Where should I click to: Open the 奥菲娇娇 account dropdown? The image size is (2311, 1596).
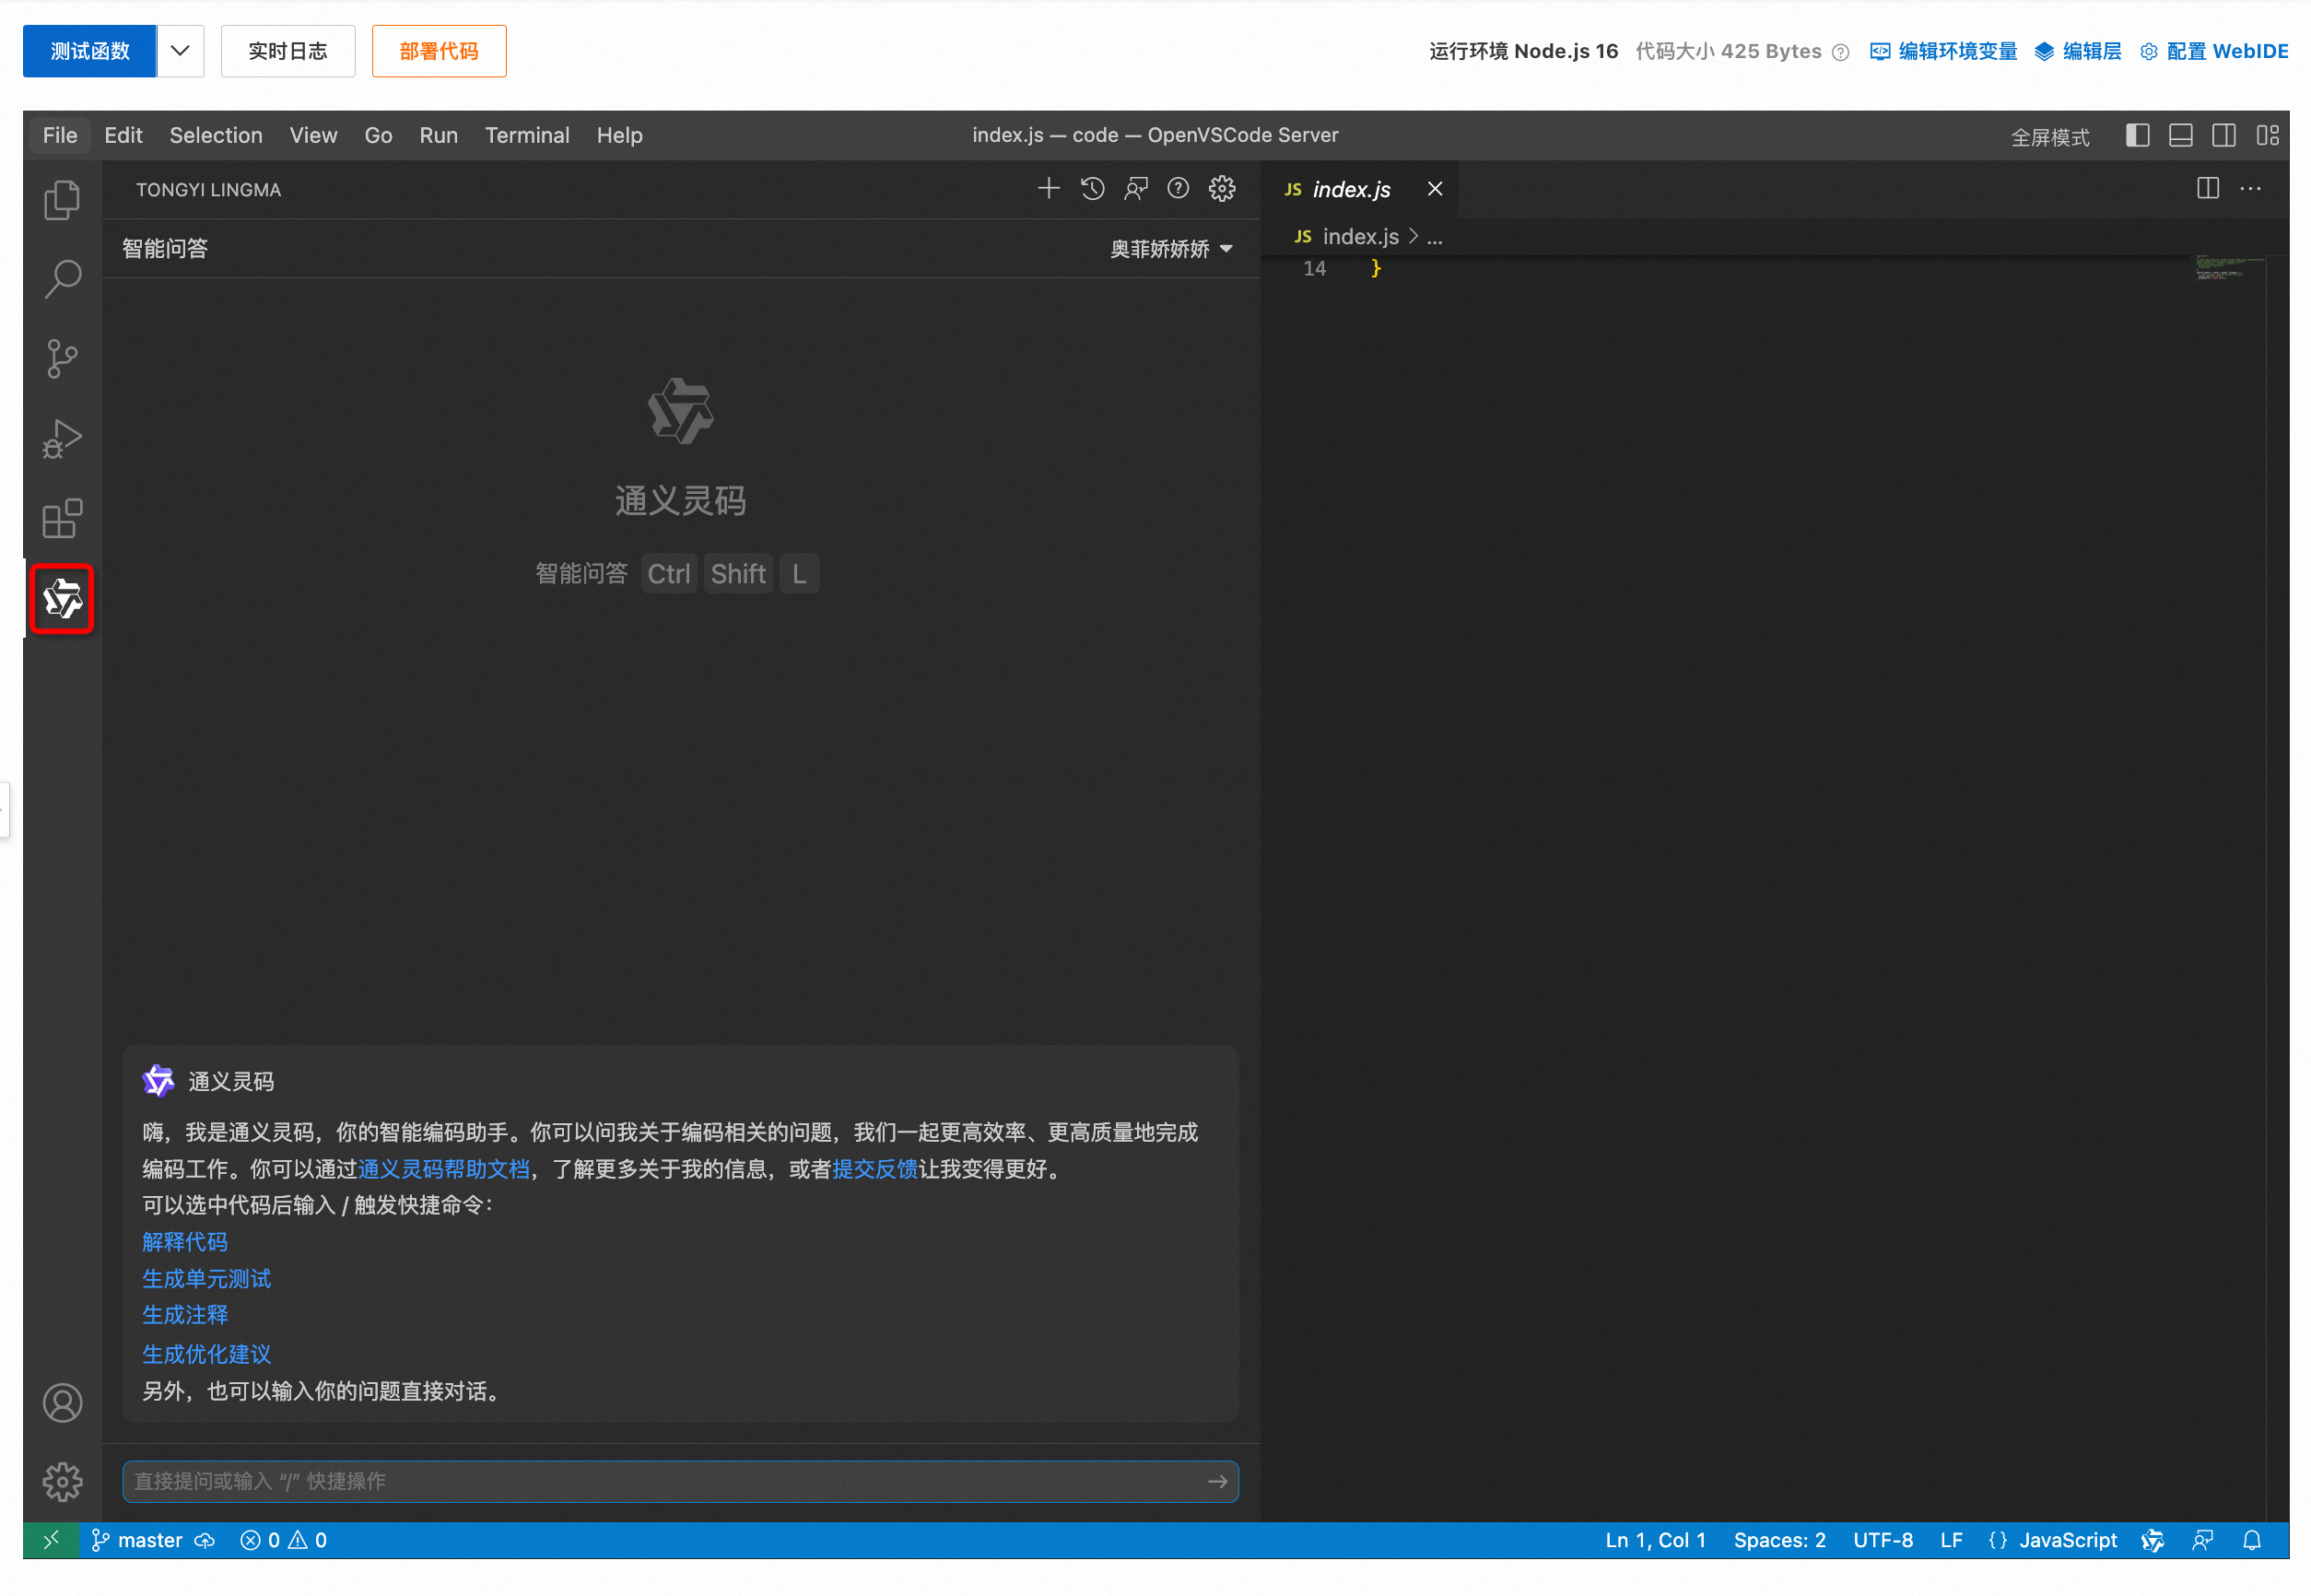pos(1171,248)
